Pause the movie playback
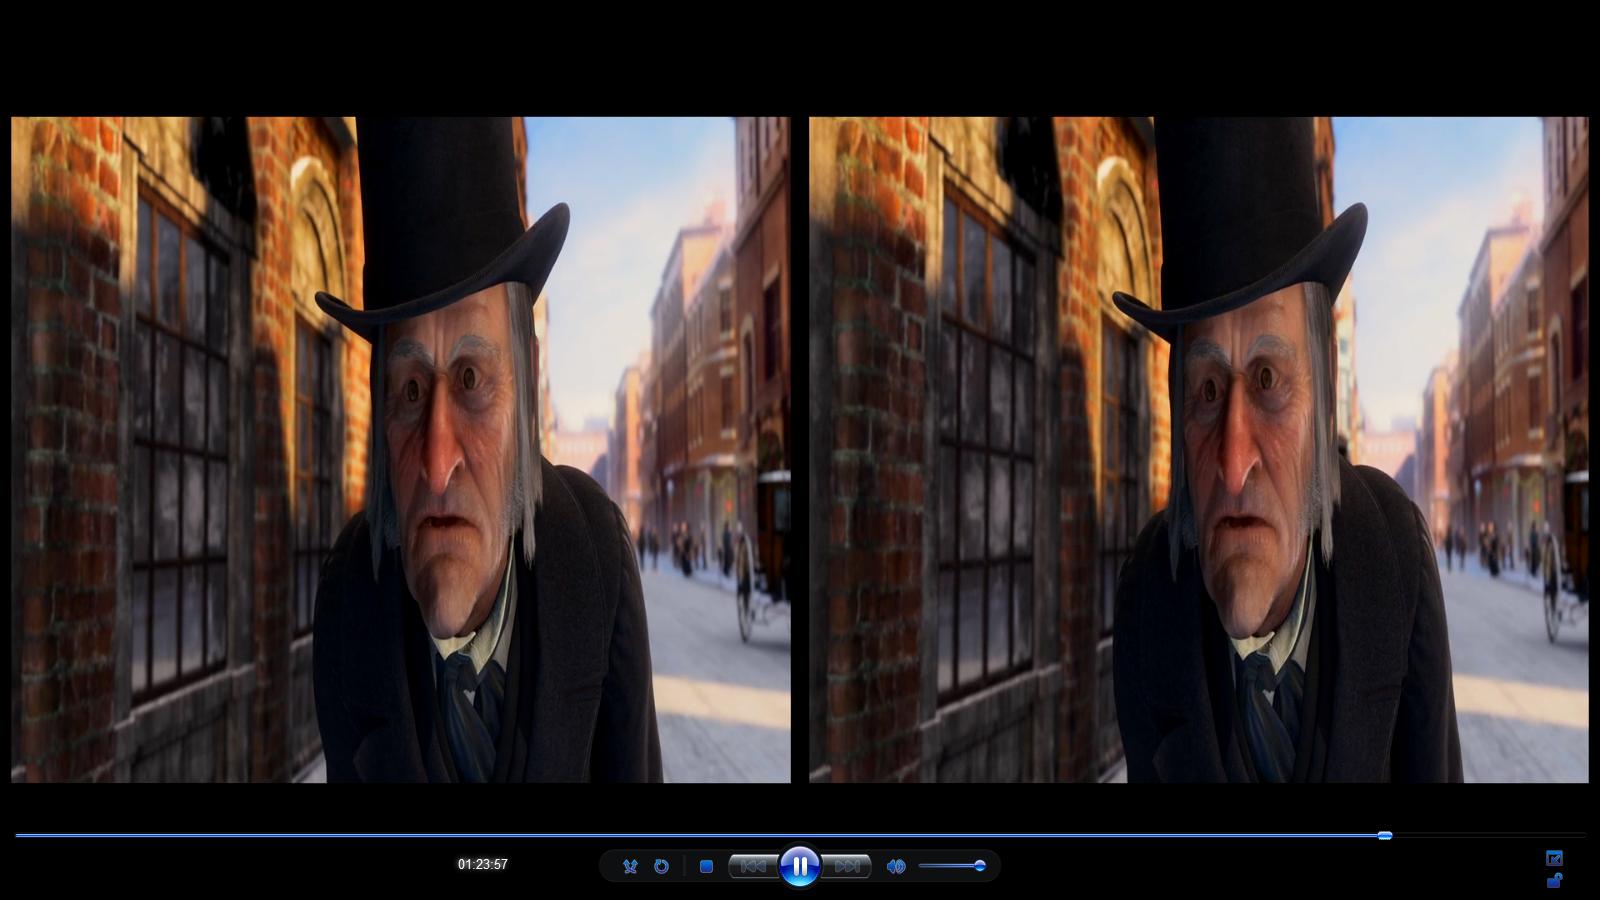The image size is (1600, 900). pos(800,866)
